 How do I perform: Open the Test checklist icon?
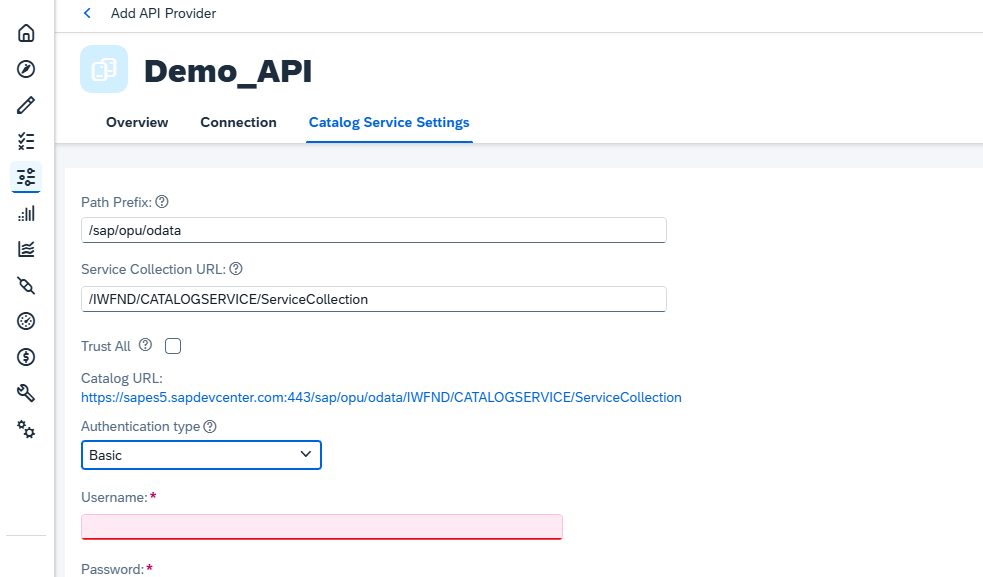click(x=26, y=141)
